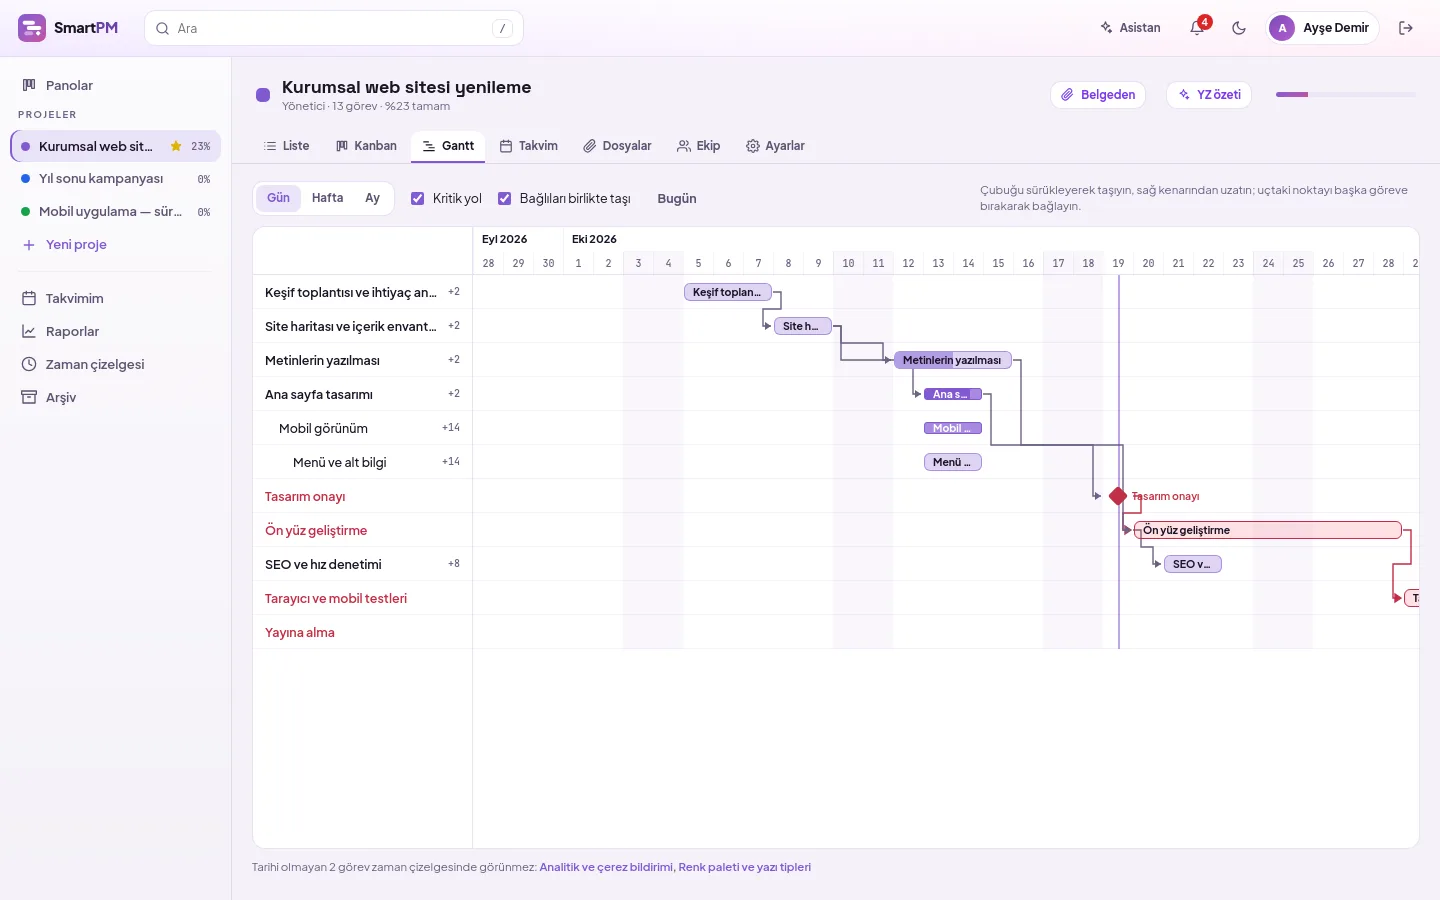Select the Ön yüz geliştirme Gantt bar
The image size is (1440, 900).
coord(1268,530)
